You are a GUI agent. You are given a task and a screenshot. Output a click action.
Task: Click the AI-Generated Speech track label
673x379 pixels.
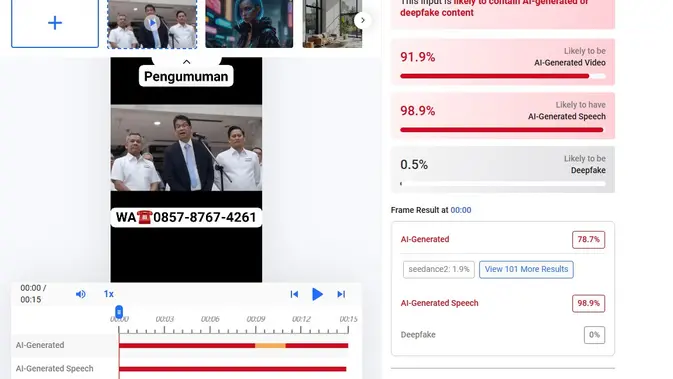click(55, 368)
